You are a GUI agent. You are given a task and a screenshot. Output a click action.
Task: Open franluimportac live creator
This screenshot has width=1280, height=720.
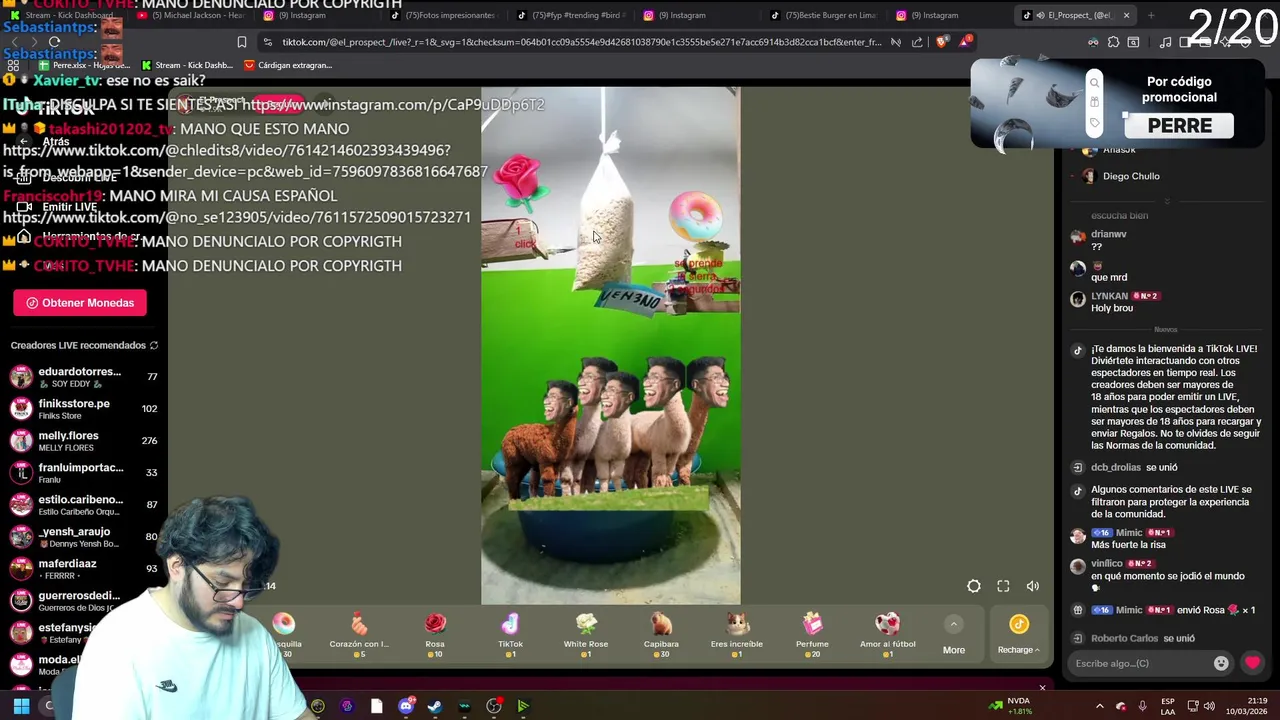point(82,473)
